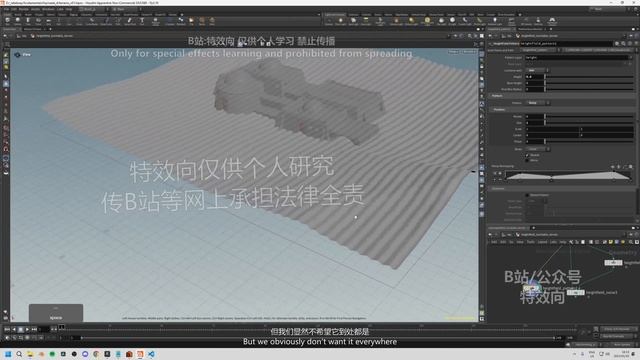640x360 pixels.
Task: Select the Tube shelf tool
Action: pos(28,21)
